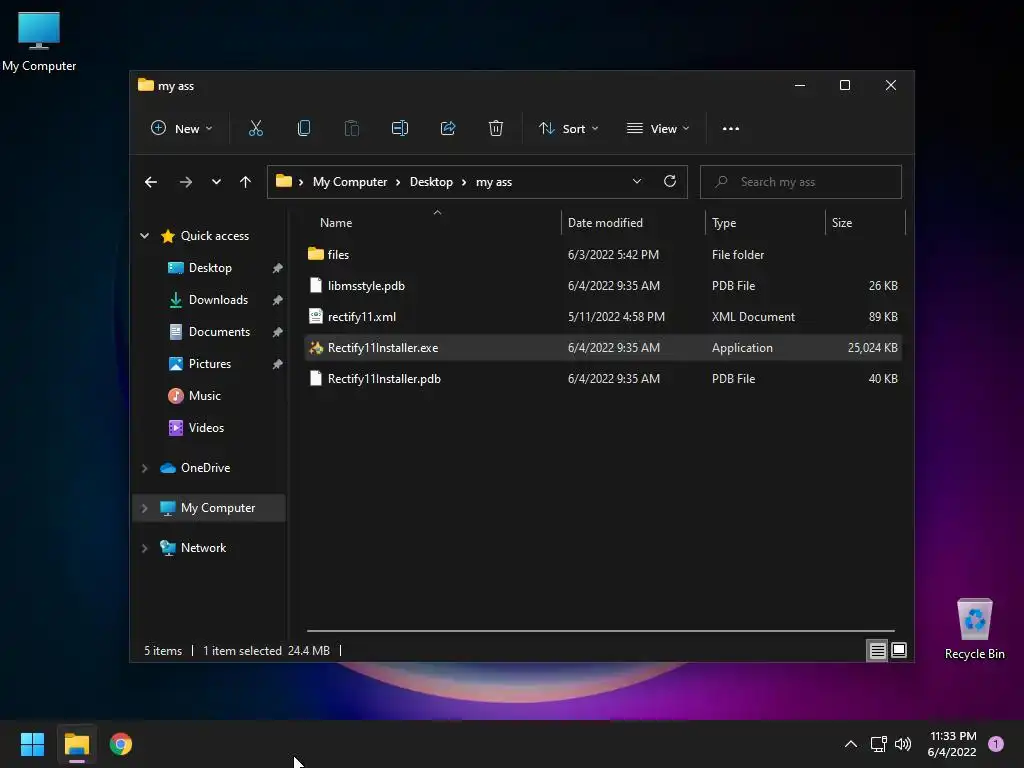
Task: Click Desktop breadcrumb in address bar
Action: click(431, 182)
